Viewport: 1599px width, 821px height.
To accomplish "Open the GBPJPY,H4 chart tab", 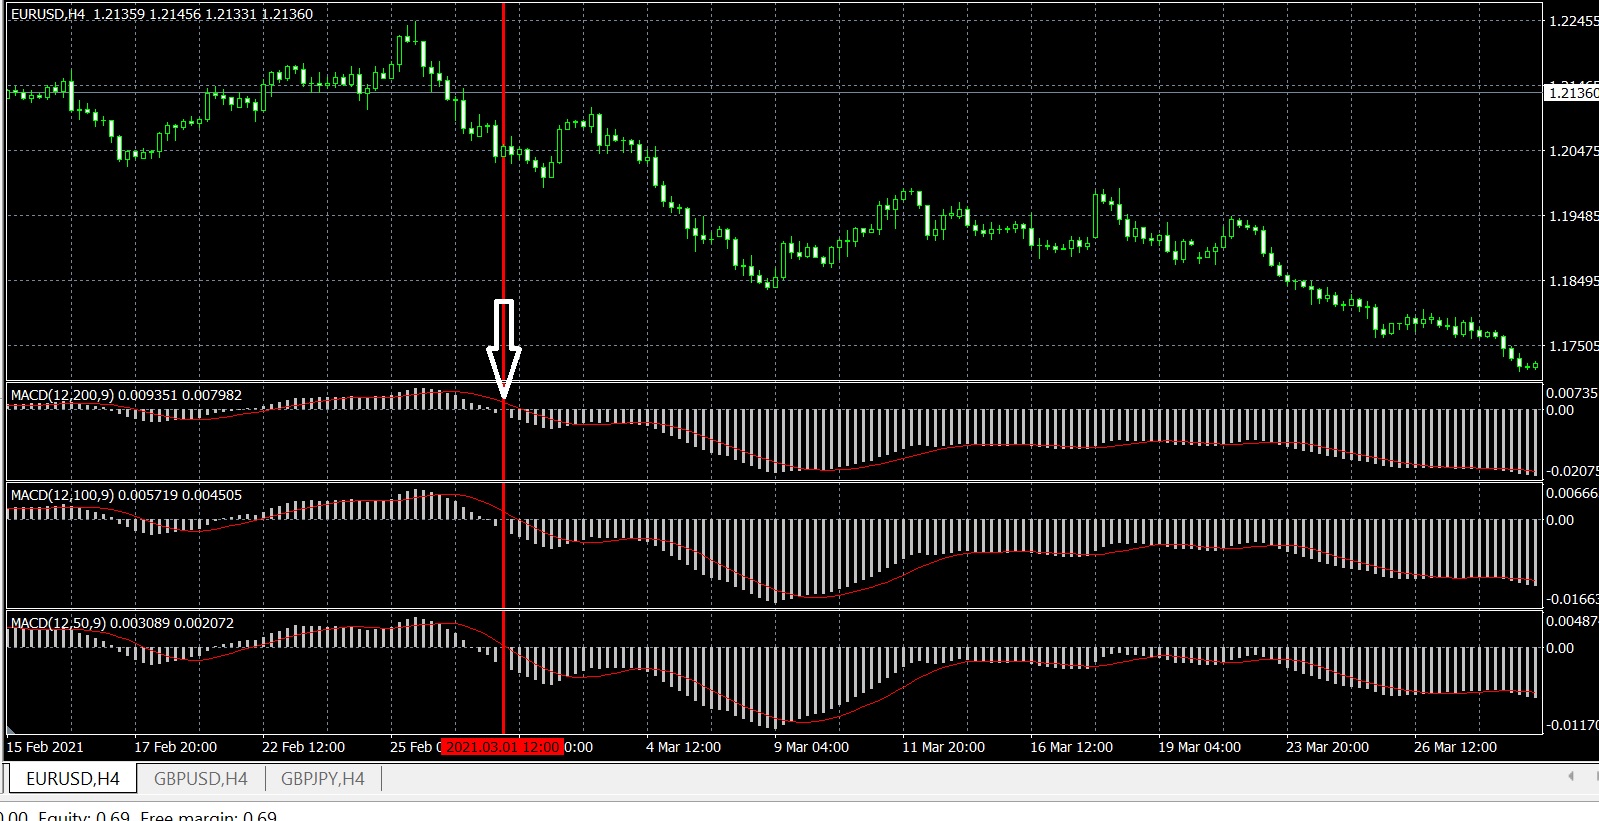I will [x=322, y=779].
